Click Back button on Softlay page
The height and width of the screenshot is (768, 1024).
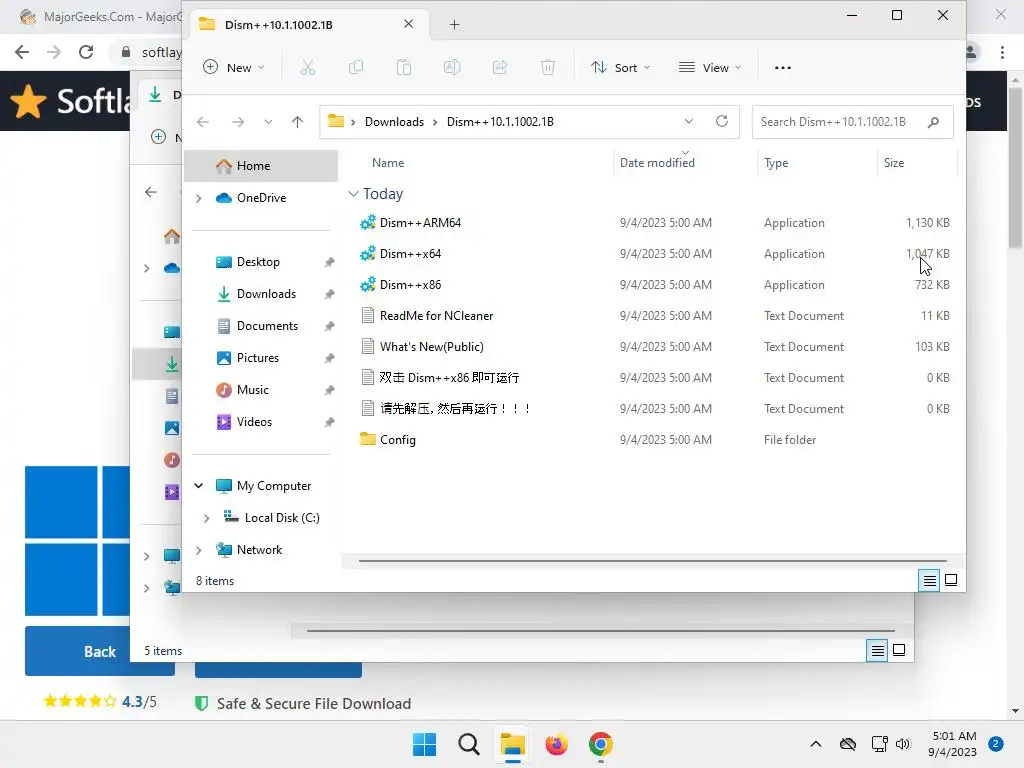pyautogui.click(x=99, y=651)
